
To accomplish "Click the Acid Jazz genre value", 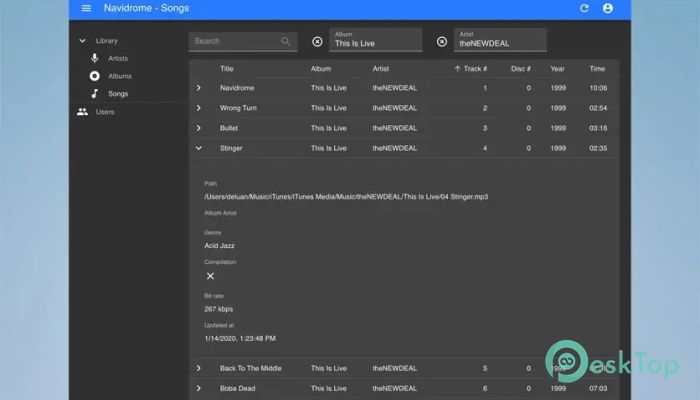I will [219, 246].
